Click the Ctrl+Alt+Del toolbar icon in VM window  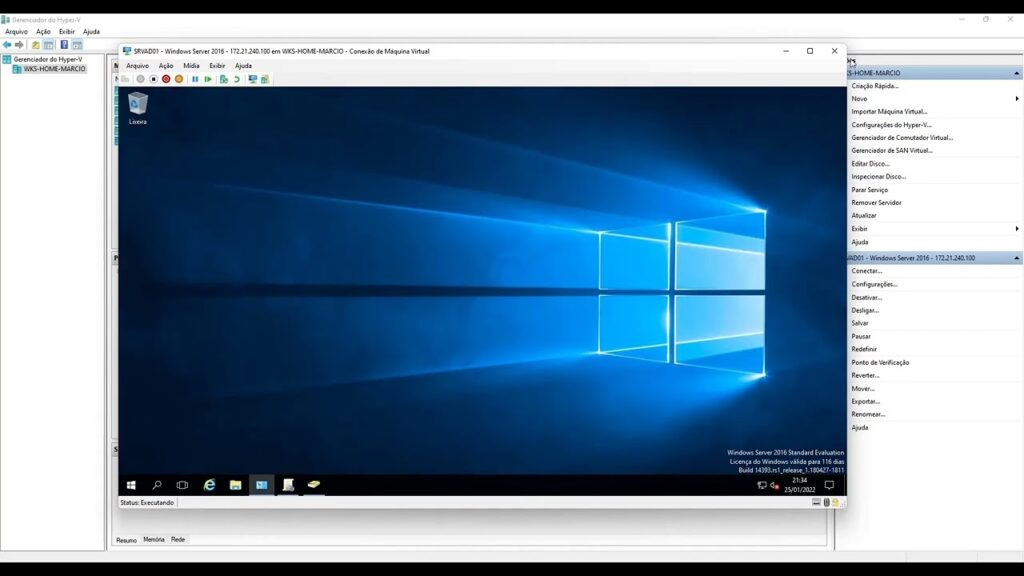point(125,79)
